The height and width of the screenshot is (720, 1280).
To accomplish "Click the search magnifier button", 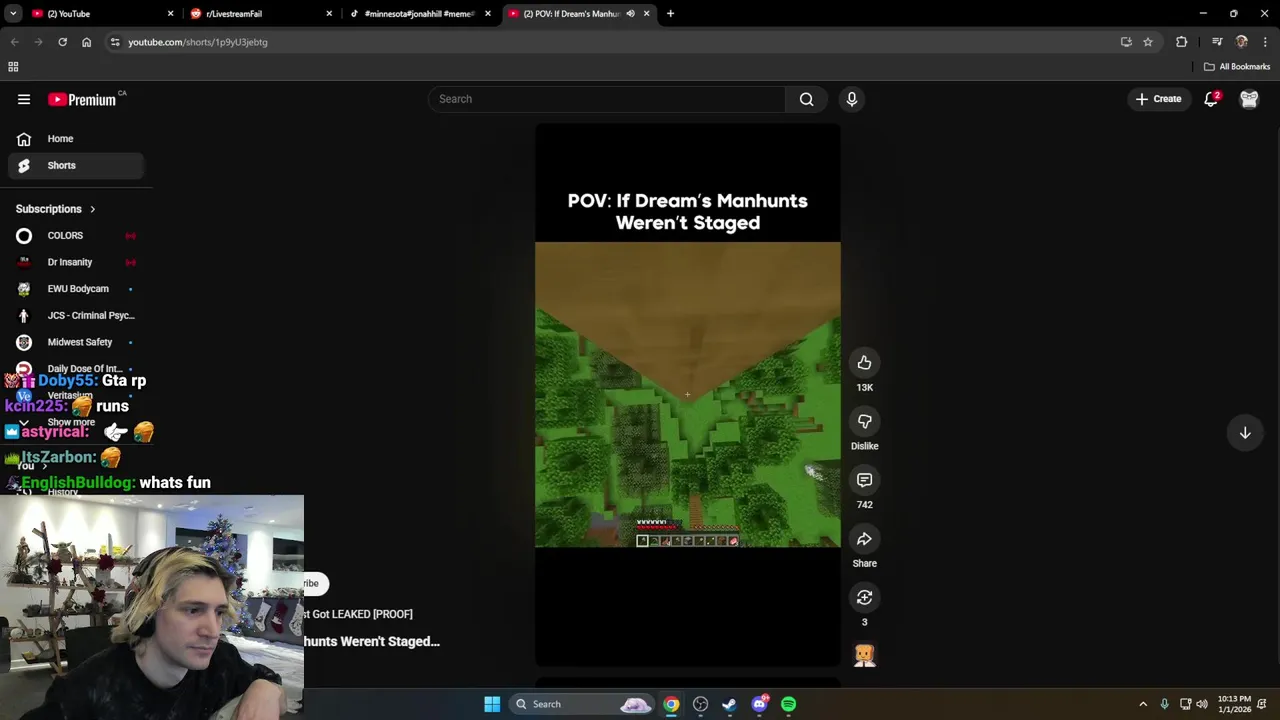I will (x=806, y=99).
